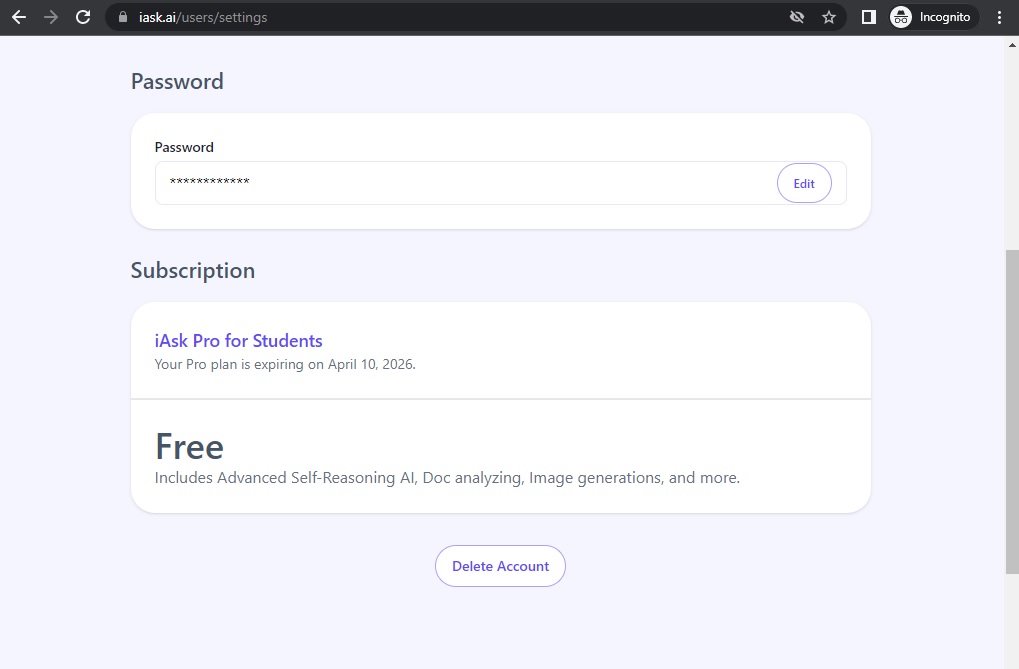Screen dimensions: 1019x669
Task: Click the address bar URL iask.ai/users/settings
Action: [x=203, y=18]
